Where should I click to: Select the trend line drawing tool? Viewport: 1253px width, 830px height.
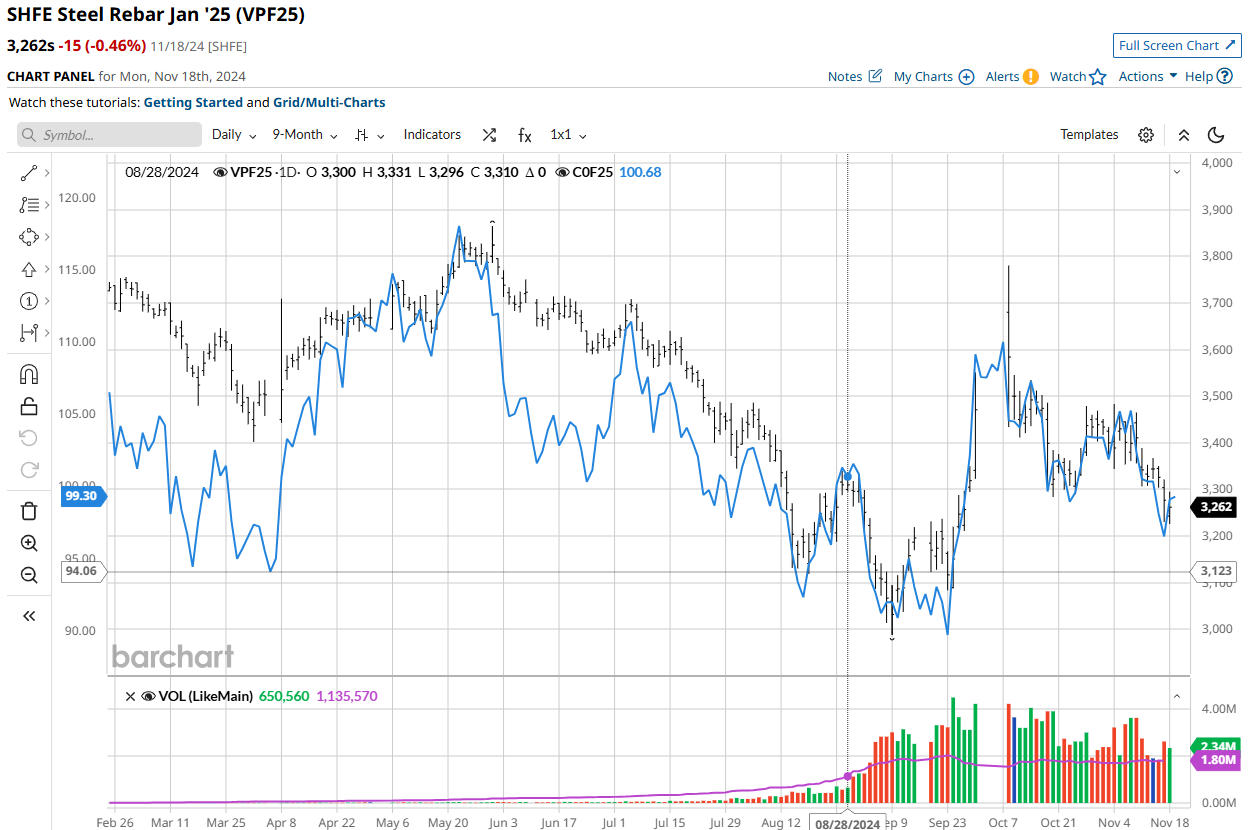pos(29,173)
